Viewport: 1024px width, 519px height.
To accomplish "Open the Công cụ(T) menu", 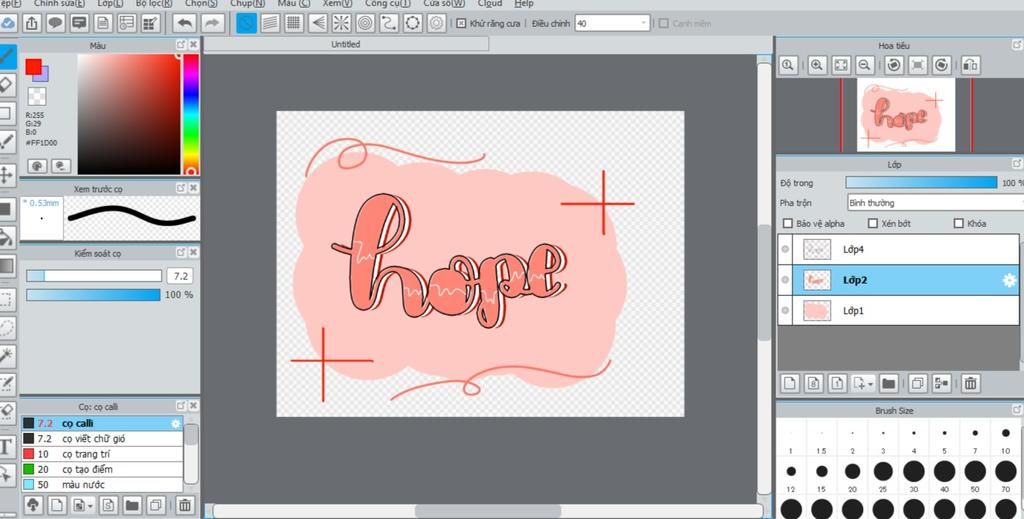I will [x=388, y=4].
